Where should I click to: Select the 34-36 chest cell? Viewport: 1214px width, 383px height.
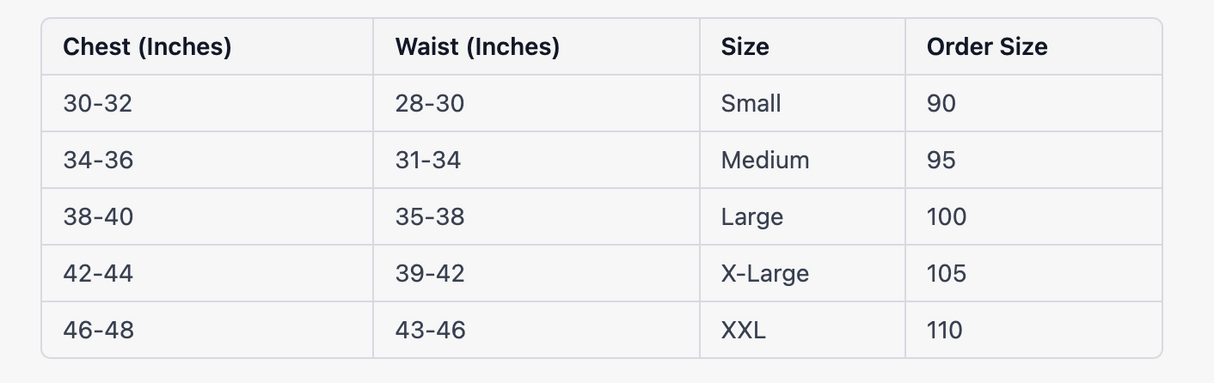click(x=207, y=160)
